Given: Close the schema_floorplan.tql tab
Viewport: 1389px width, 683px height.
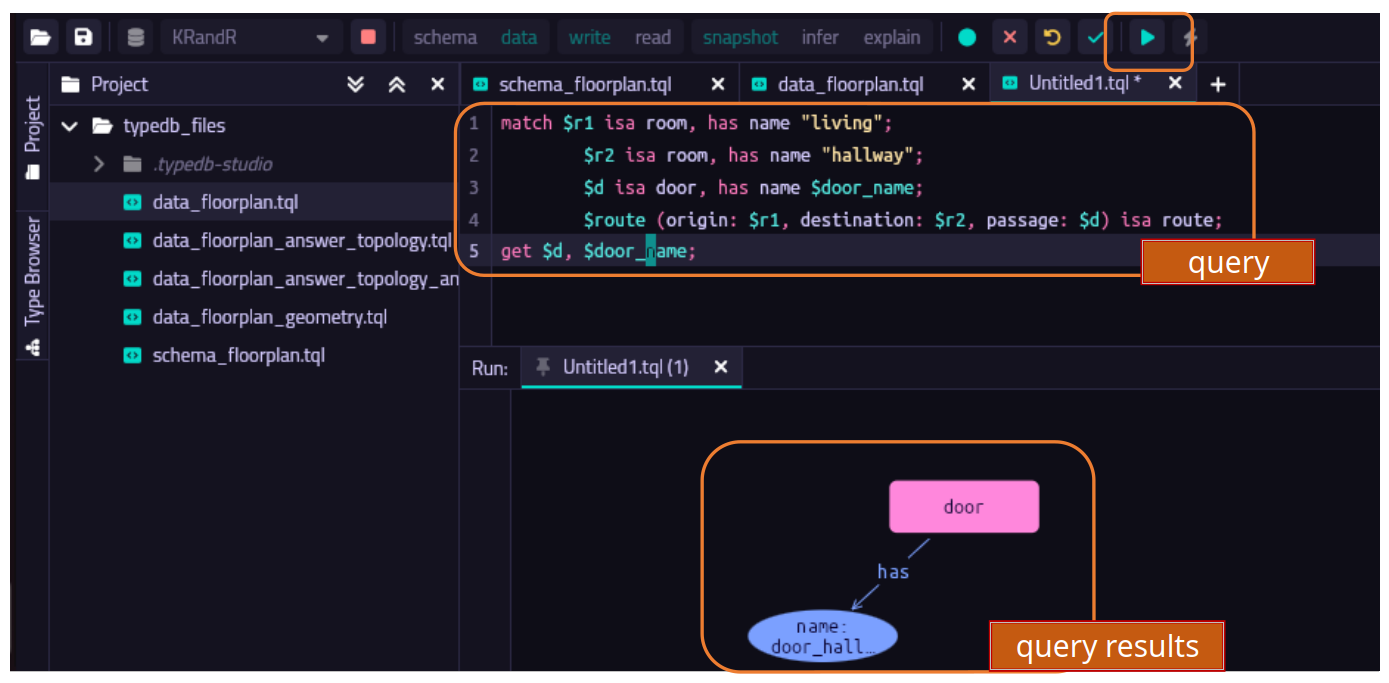Looking at the screenshot, I should coord(718,85).
